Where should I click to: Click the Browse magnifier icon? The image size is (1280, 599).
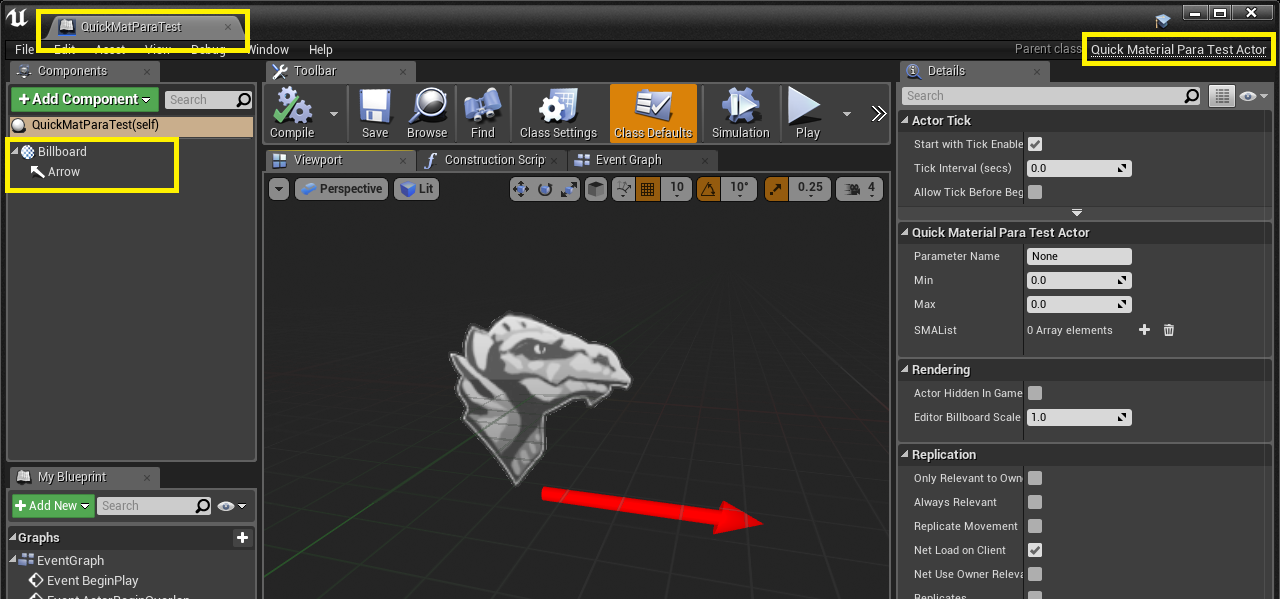point(427,112)
